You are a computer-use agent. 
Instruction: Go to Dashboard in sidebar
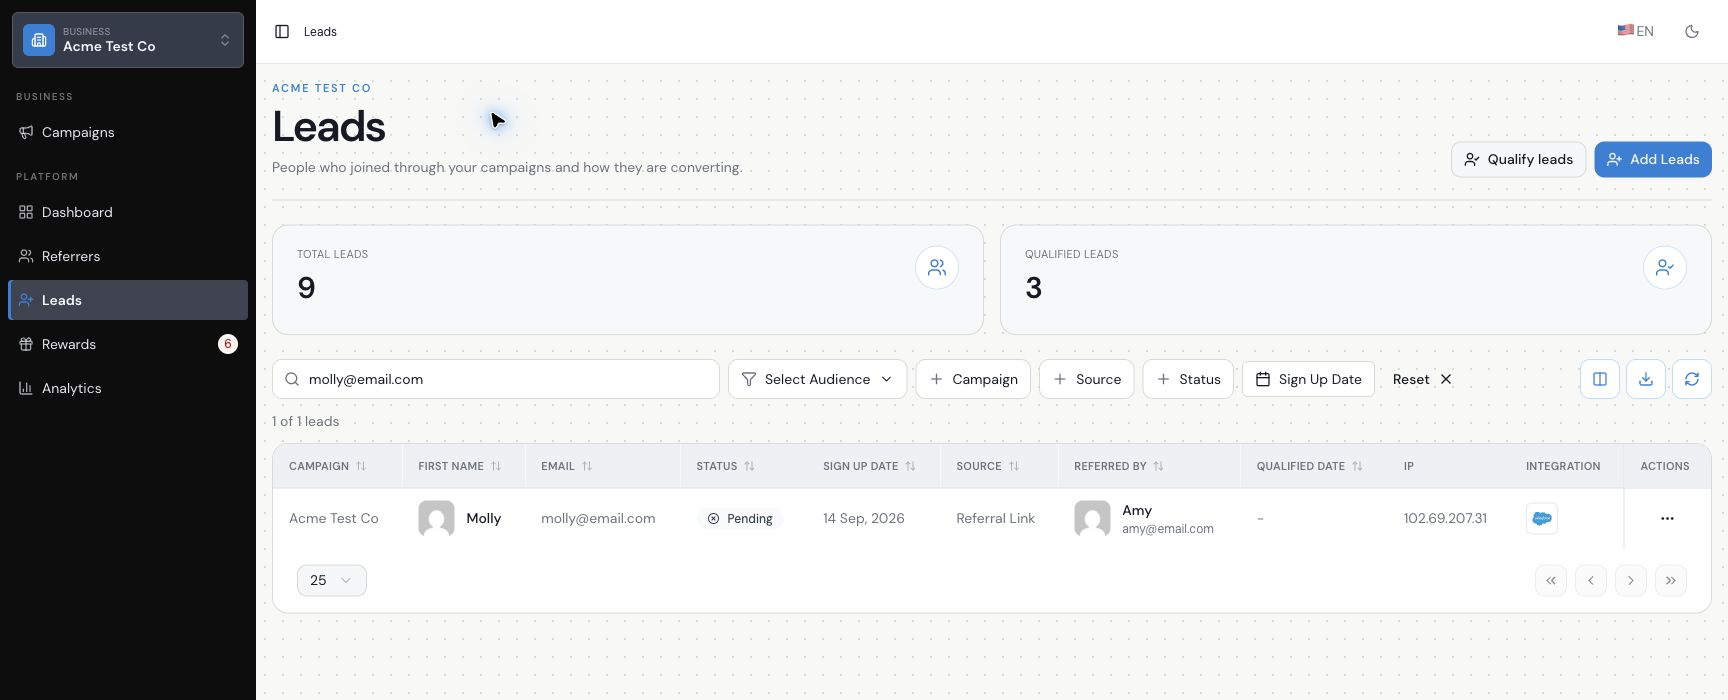pos(128,212)
